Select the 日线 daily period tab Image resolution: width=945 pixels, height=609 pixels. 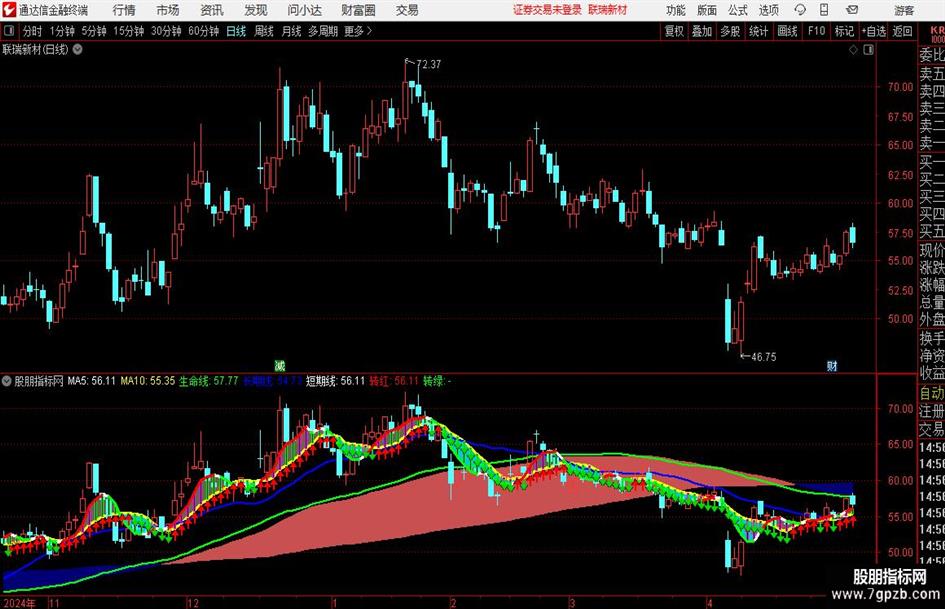tap(236, 31)
